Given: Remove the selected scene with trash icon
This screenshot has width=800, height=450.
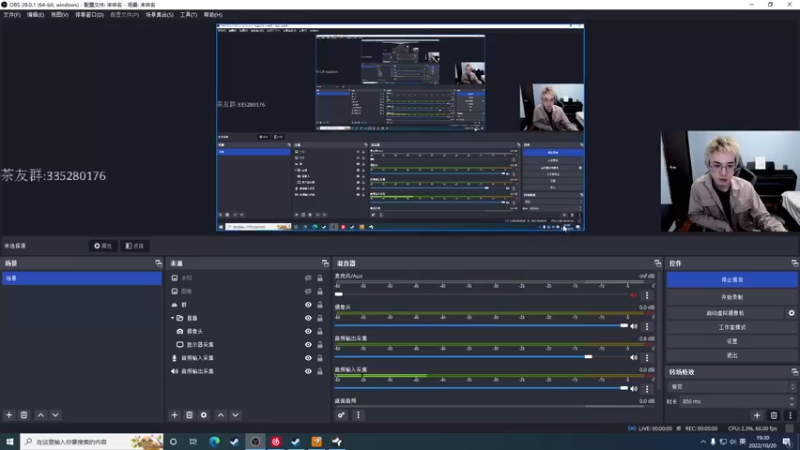Looking at the screenshot, I should [x=24, y=415].
